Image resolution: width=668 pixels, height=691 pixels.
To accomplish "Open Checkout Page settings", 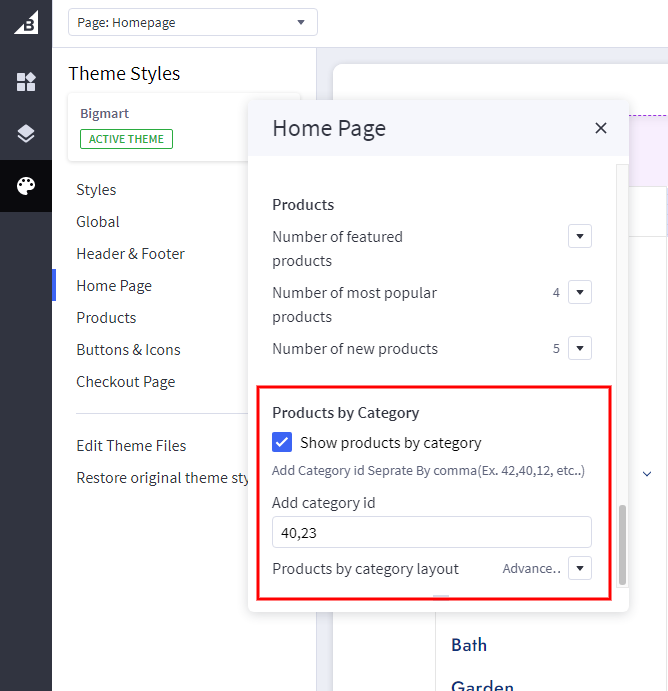I will pos(125,382).
